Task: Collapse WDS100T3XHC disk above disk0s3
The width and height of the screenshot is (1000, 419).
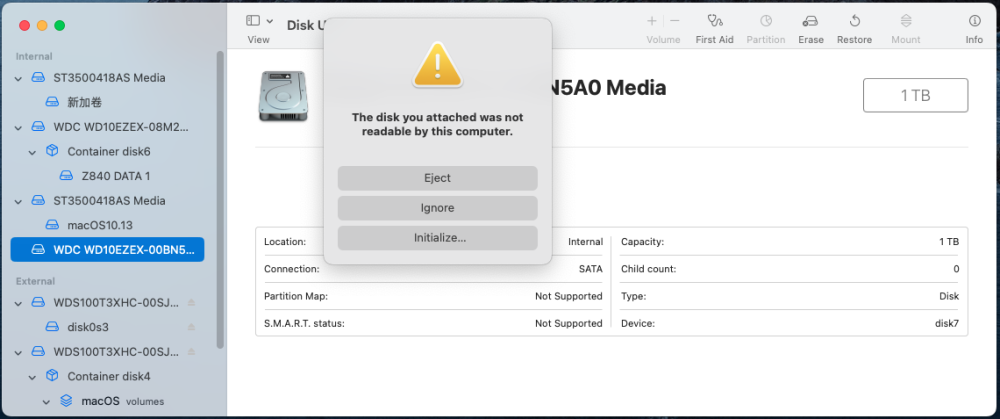Action: (x=18, y=302)
